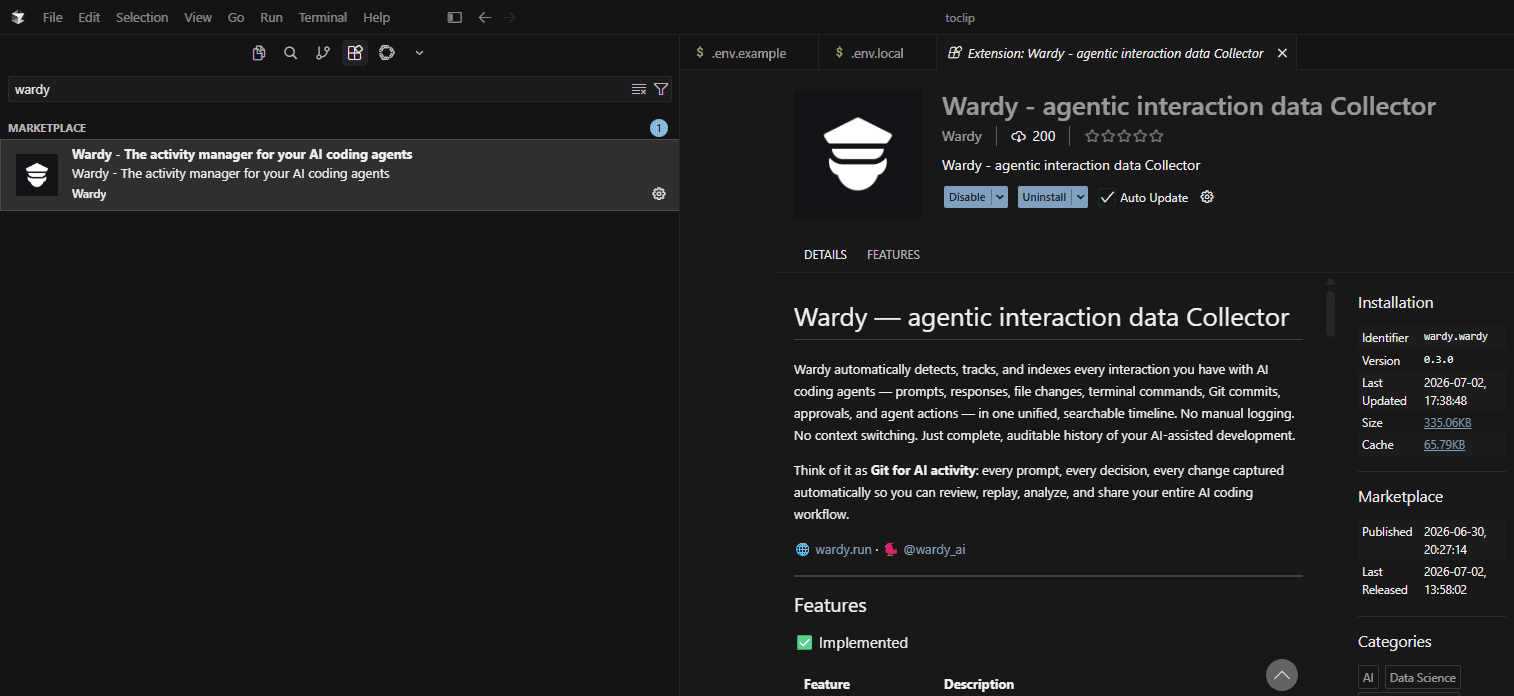The width and height of the screenshot is (1514, 696).
Task: Click the Categories section heading
Action: pos(1394,641)
